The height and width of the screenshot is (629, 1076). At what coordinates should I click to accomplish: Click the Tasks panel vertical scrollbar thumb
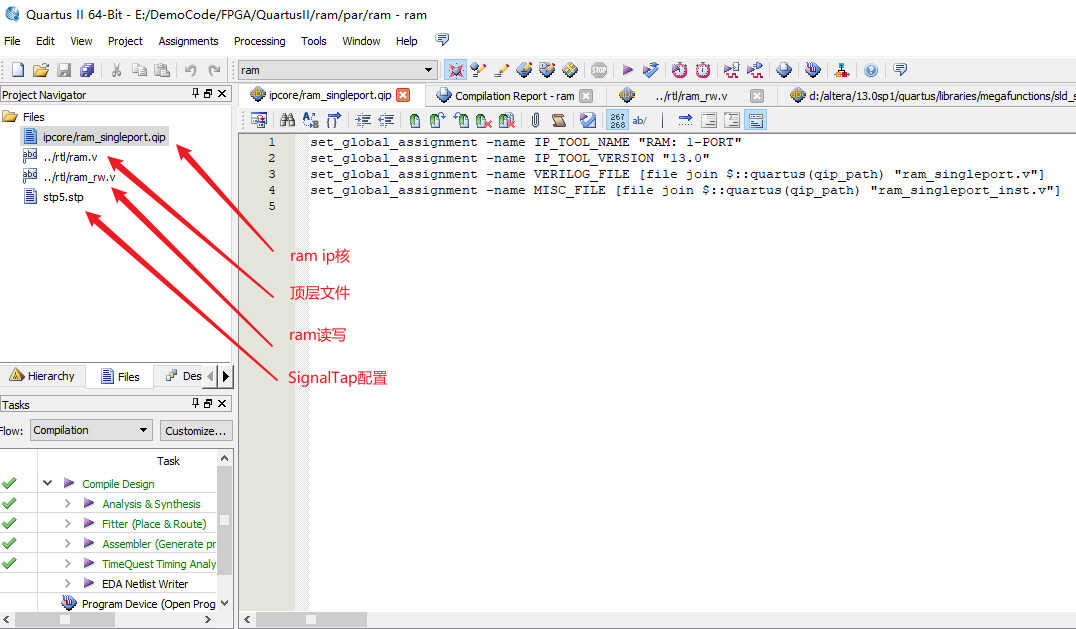pyautogui.click(x=224, y=520)
